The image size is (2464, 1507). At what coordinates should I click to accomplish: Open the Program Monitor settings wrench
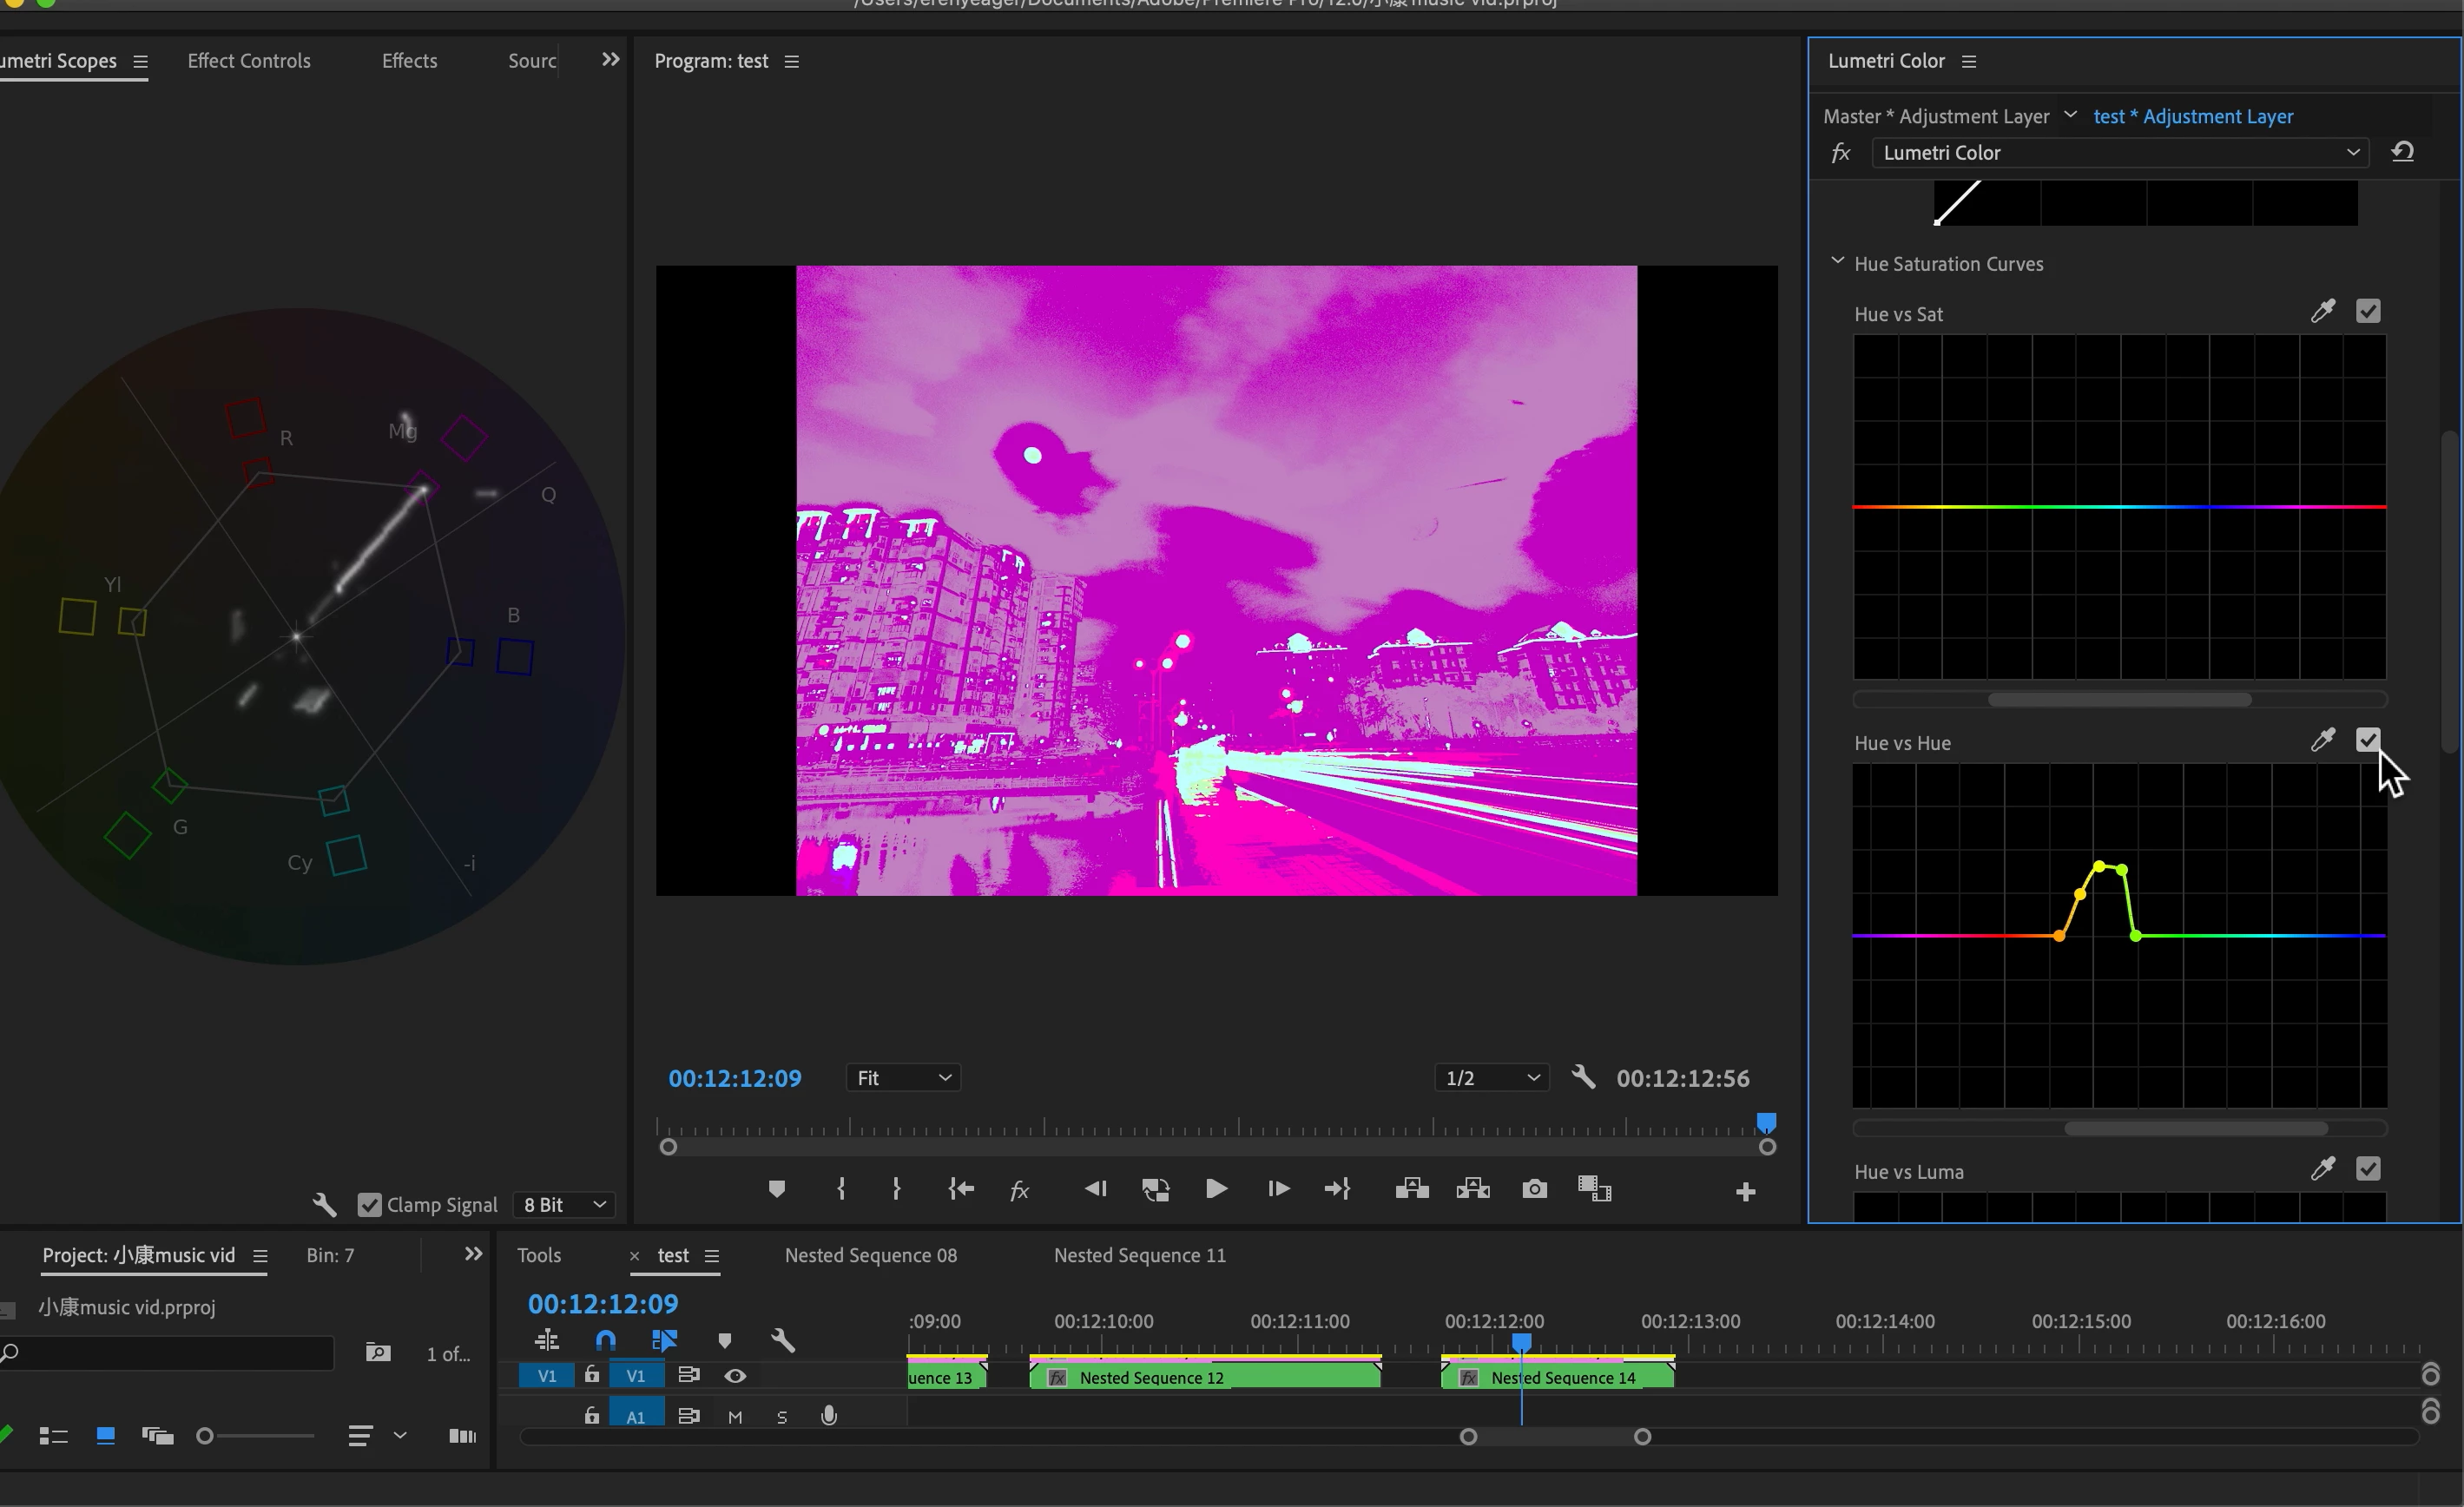pos(1583,1077)
